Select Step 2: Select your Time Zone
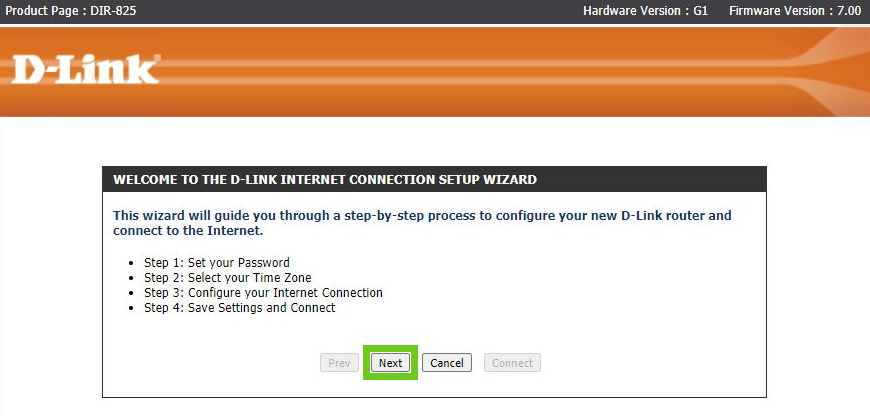 [227, 278]
